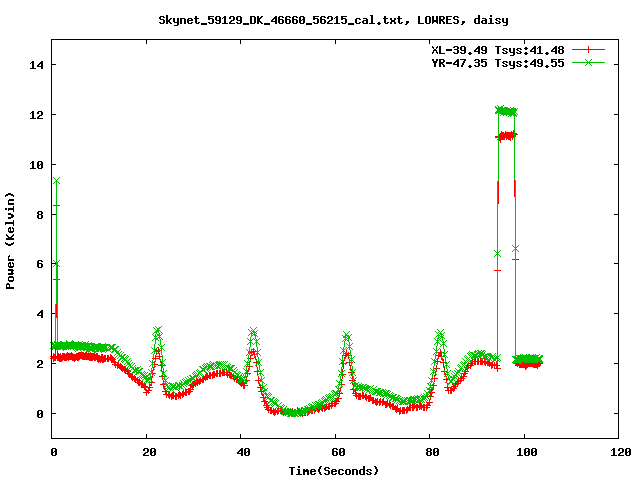Image resolution: width=640 pixels, height=480 pixels.
Task: Click the y-axis tick label 10
Action: pos(36,164)
